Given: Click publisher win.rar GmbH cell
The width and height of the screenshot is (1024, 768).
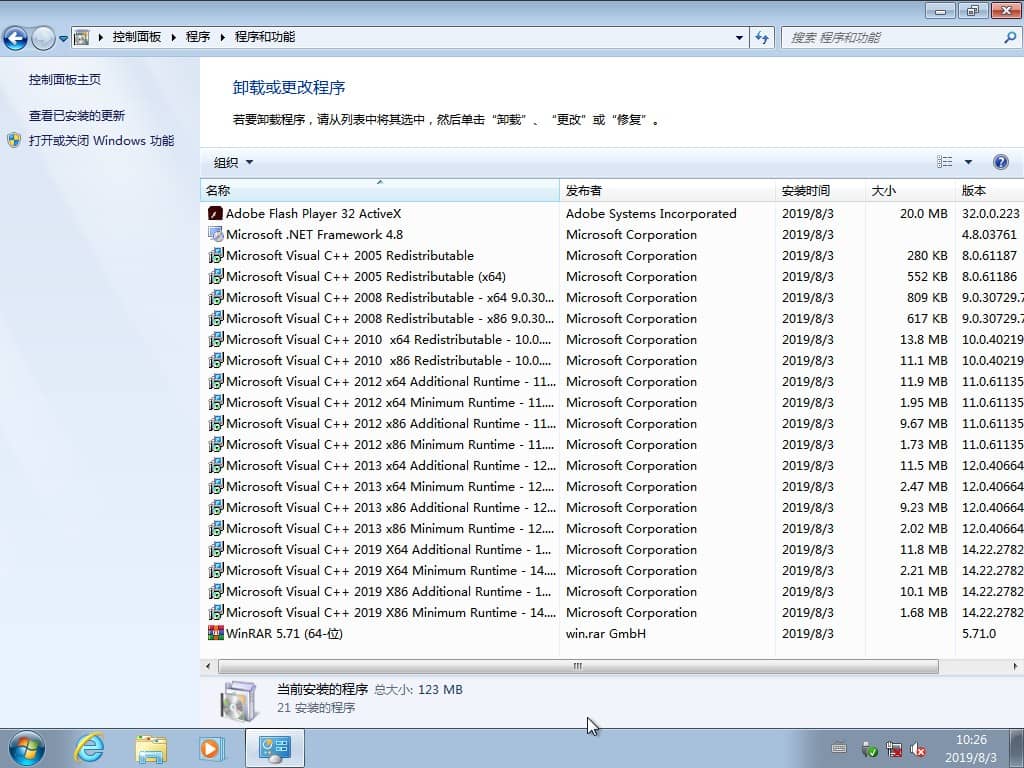Looking at the screenshot, I should (x=605, y=633).
